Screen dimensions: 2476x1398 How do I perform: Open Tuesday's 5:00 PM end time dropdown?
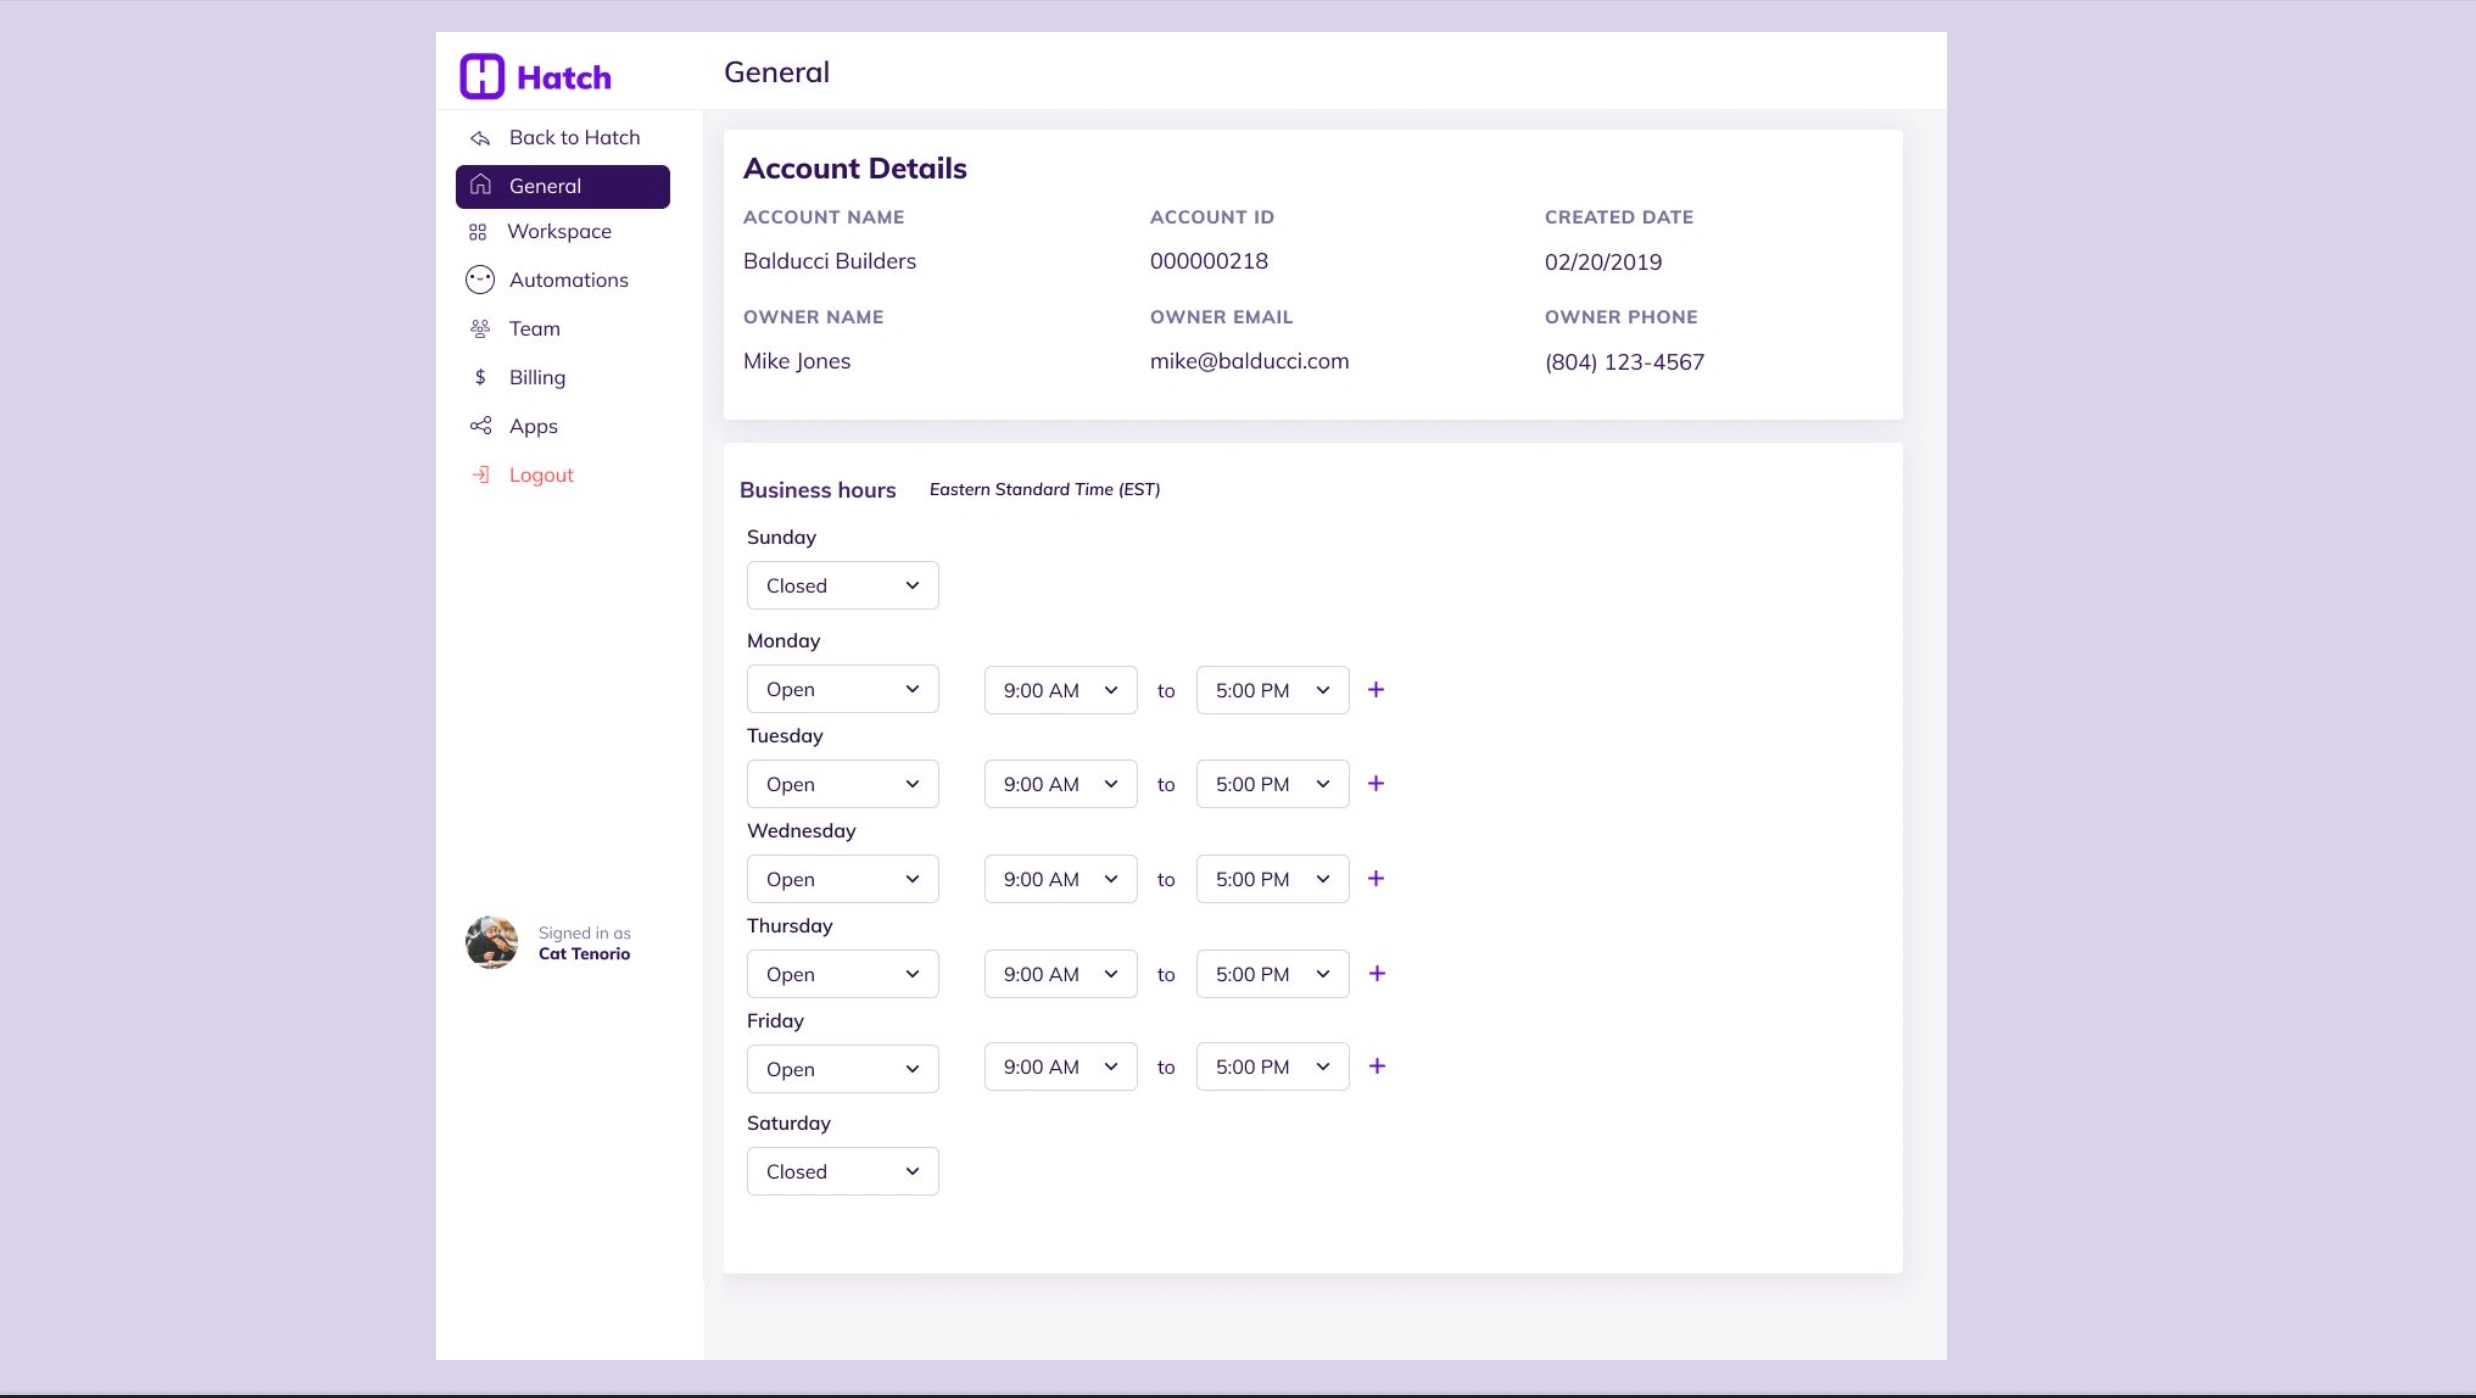tap(1272, 784)
